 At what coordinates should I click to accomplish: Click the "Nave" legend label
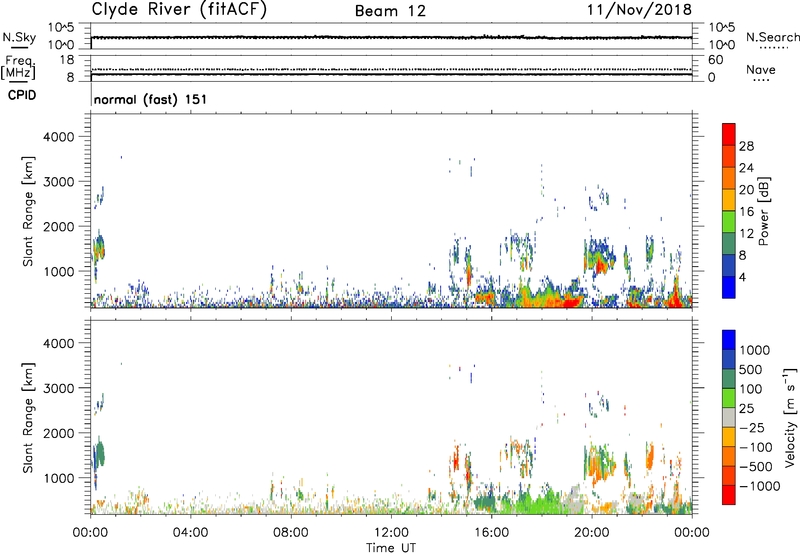(x=761, y=69)
